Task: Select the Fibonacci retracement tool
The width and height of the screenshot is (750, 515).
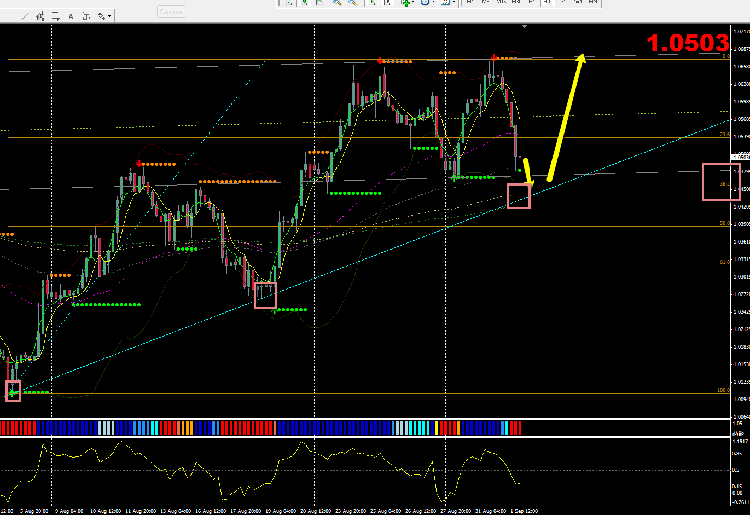Action: point(55,17)
